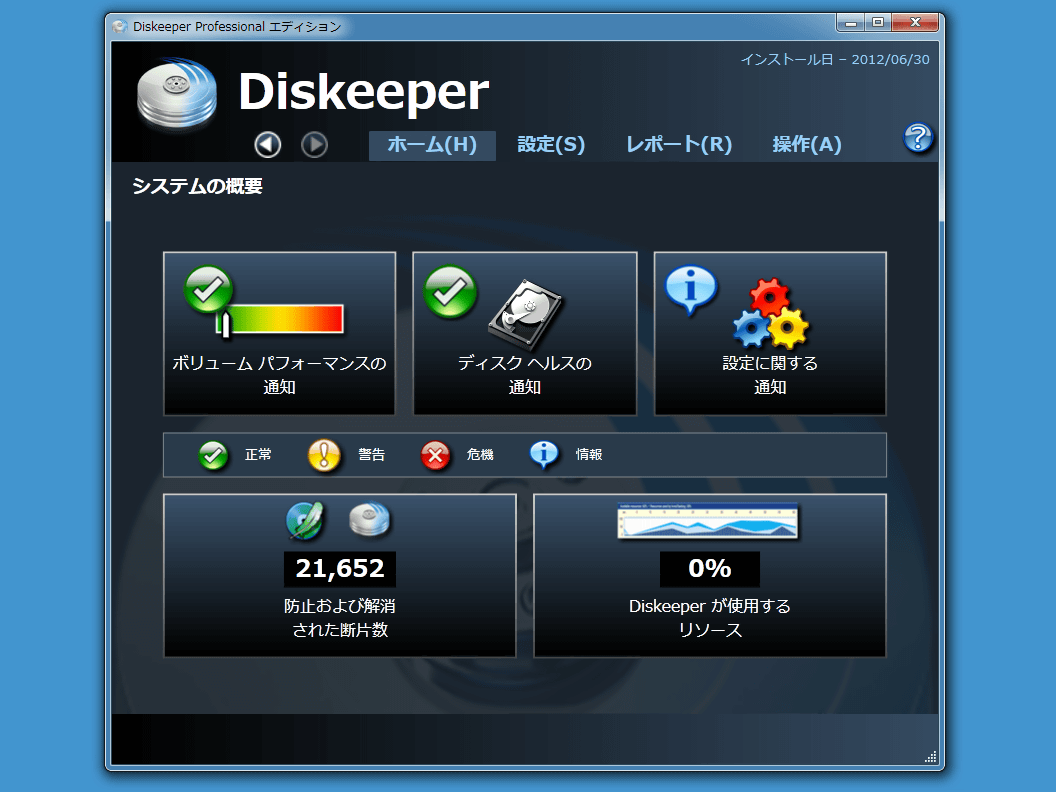This screenshot has height=792, width=1056.
Task: Click the 危機 legend label
Action: (480, 455)
